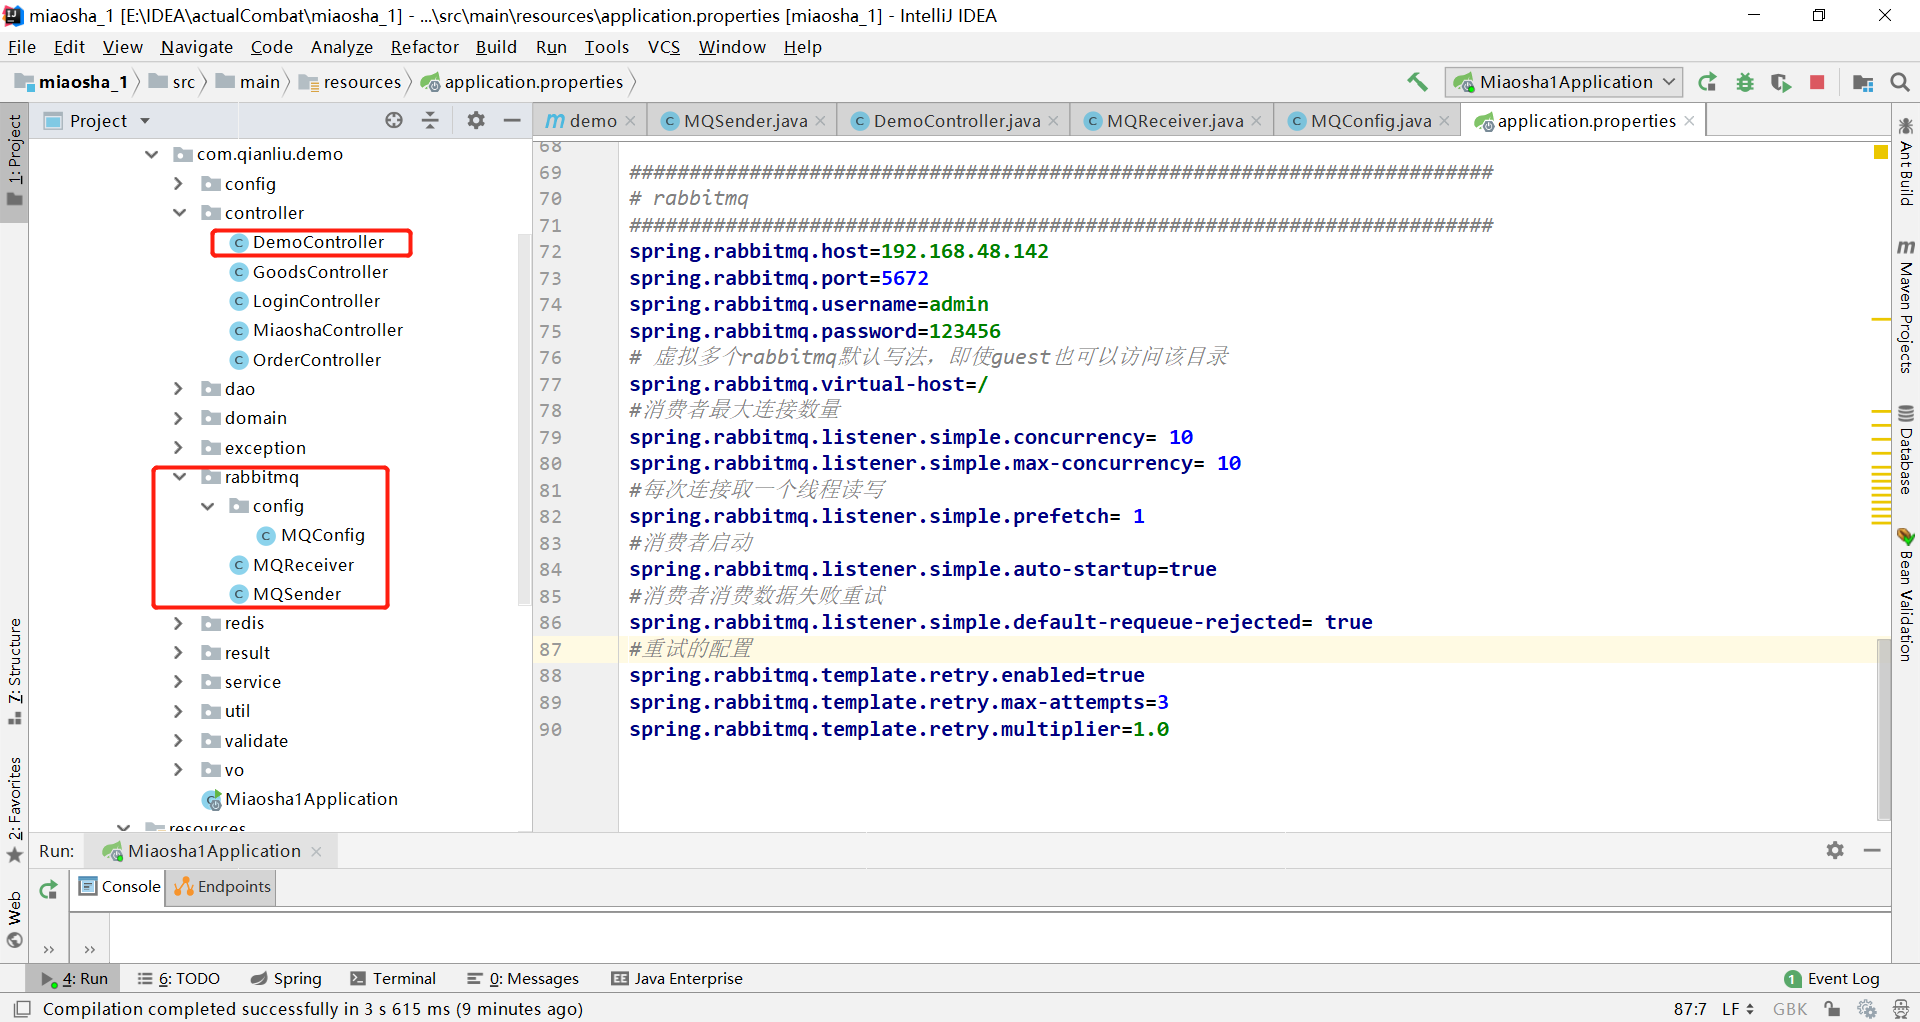
Task: Expand the service package
Action: pos(179,682)
